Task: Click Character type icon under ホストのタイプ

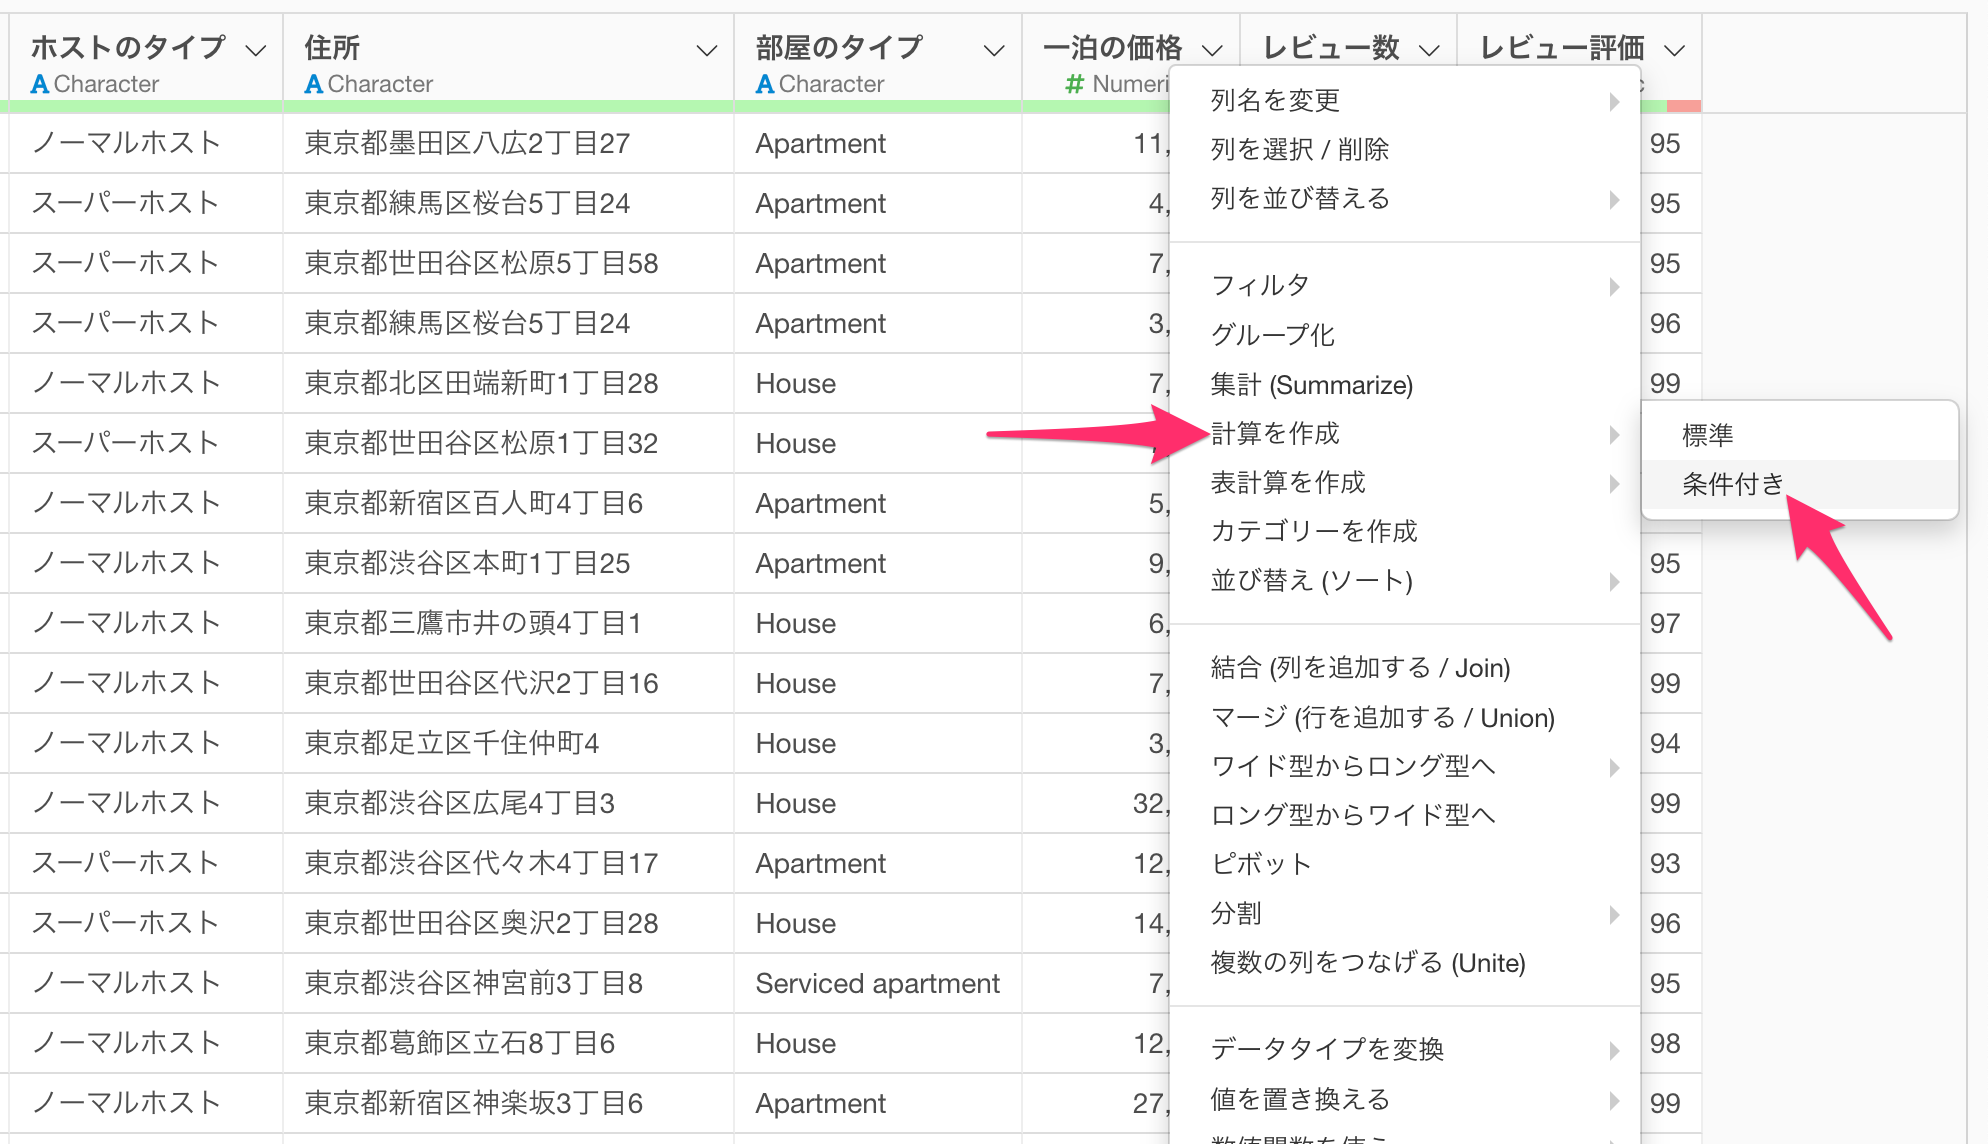Action: (x=40, y=85)
